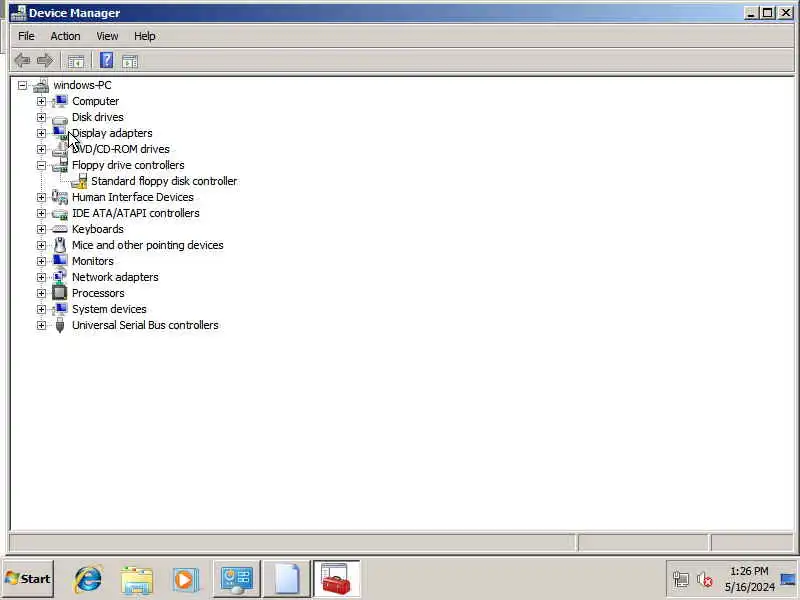Expand the Human Interface Devices node
800x600 pixels.
click(x=41, y=197)
